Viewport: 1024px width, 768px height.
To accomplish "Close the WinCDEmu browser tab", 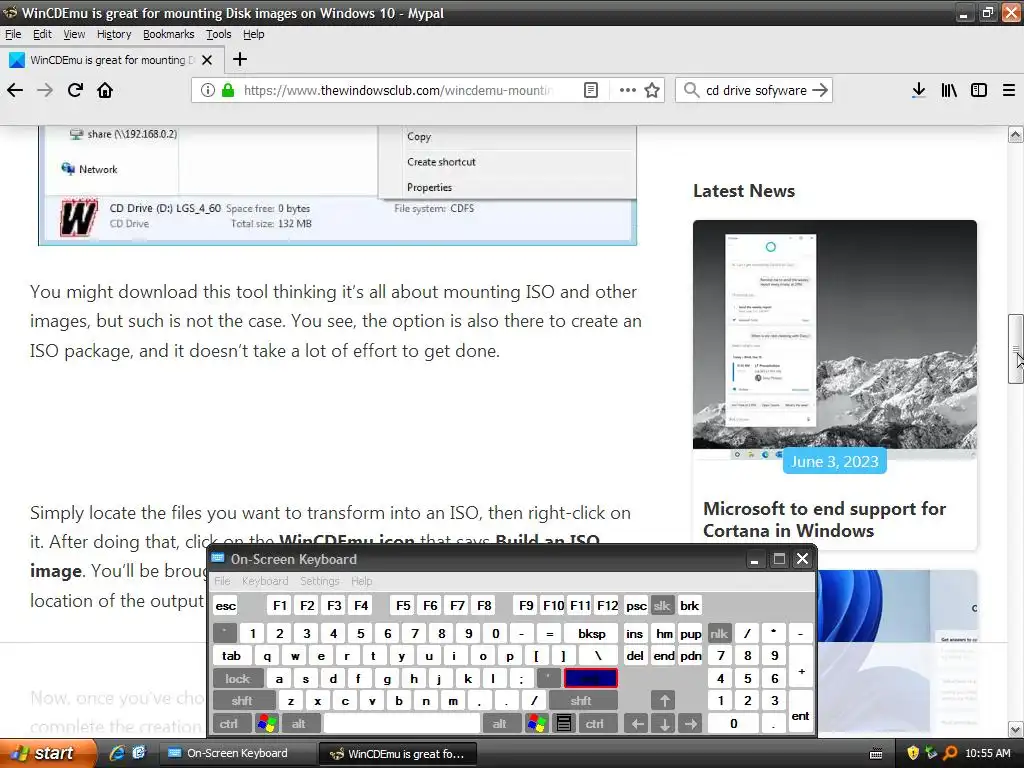I will [x=207, y=60].
